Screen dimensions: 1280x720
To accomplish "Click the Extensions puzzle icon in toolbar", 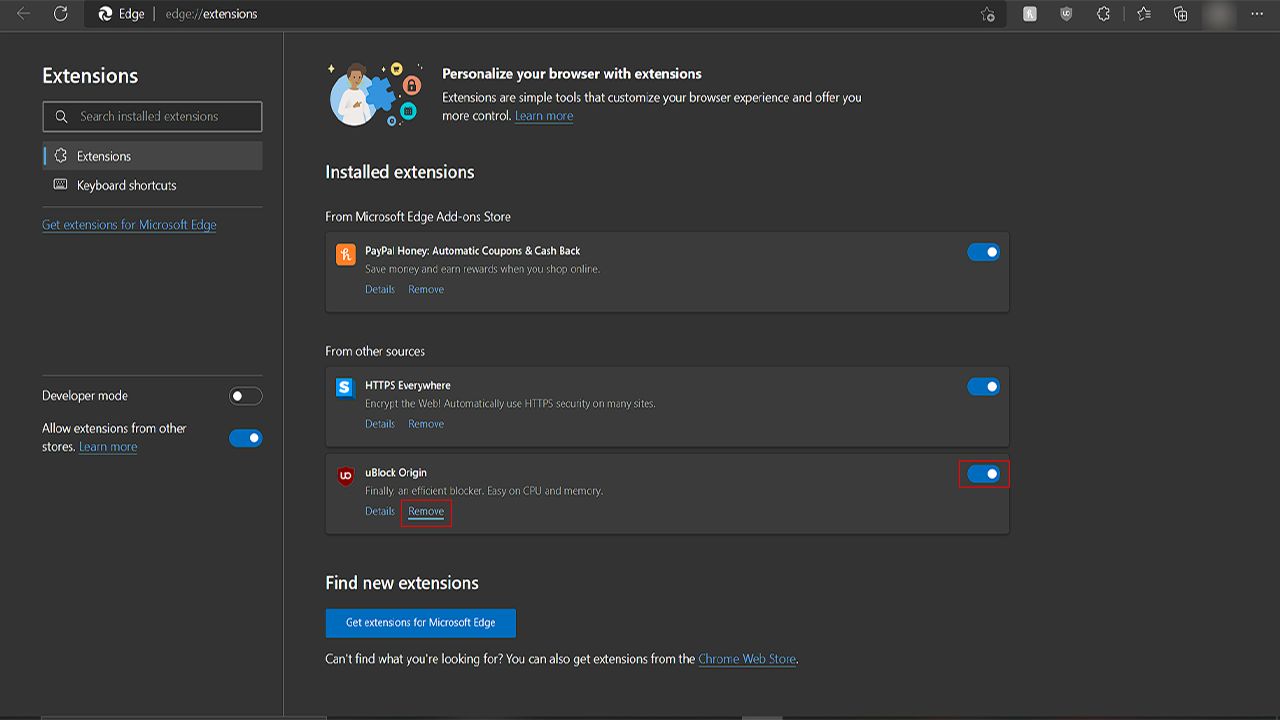I will click(1103, 14).
